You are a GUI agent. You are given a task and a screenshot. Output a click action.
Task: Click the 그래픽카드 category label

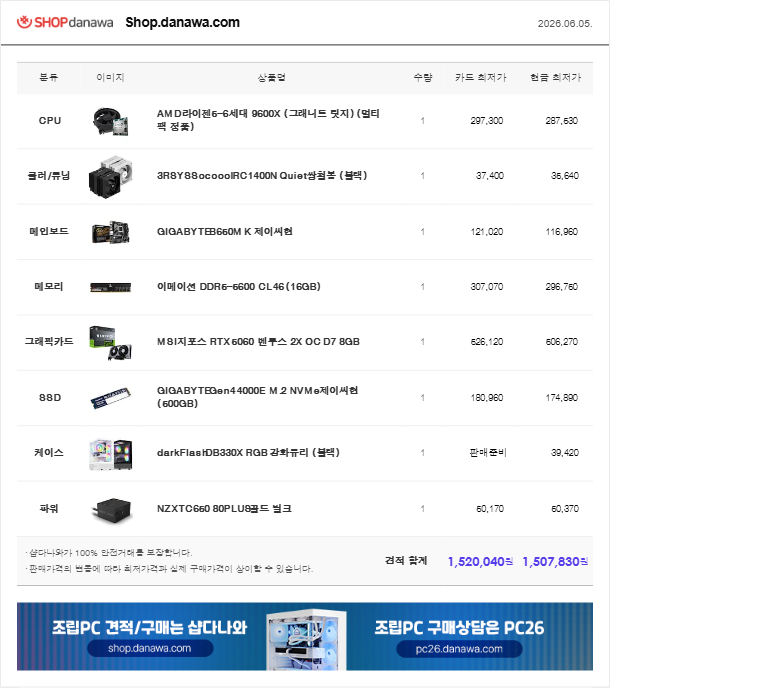coord(49,342)
